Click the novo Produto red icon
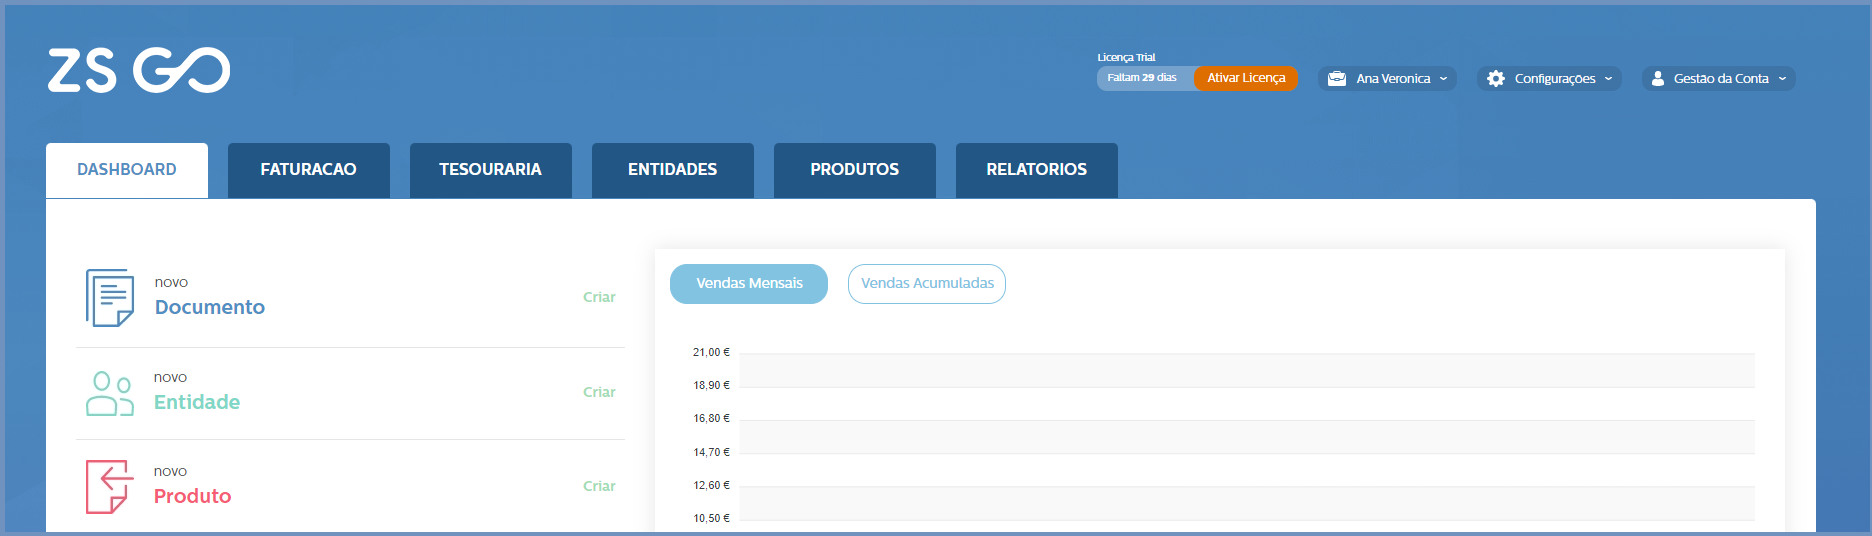 110,487
